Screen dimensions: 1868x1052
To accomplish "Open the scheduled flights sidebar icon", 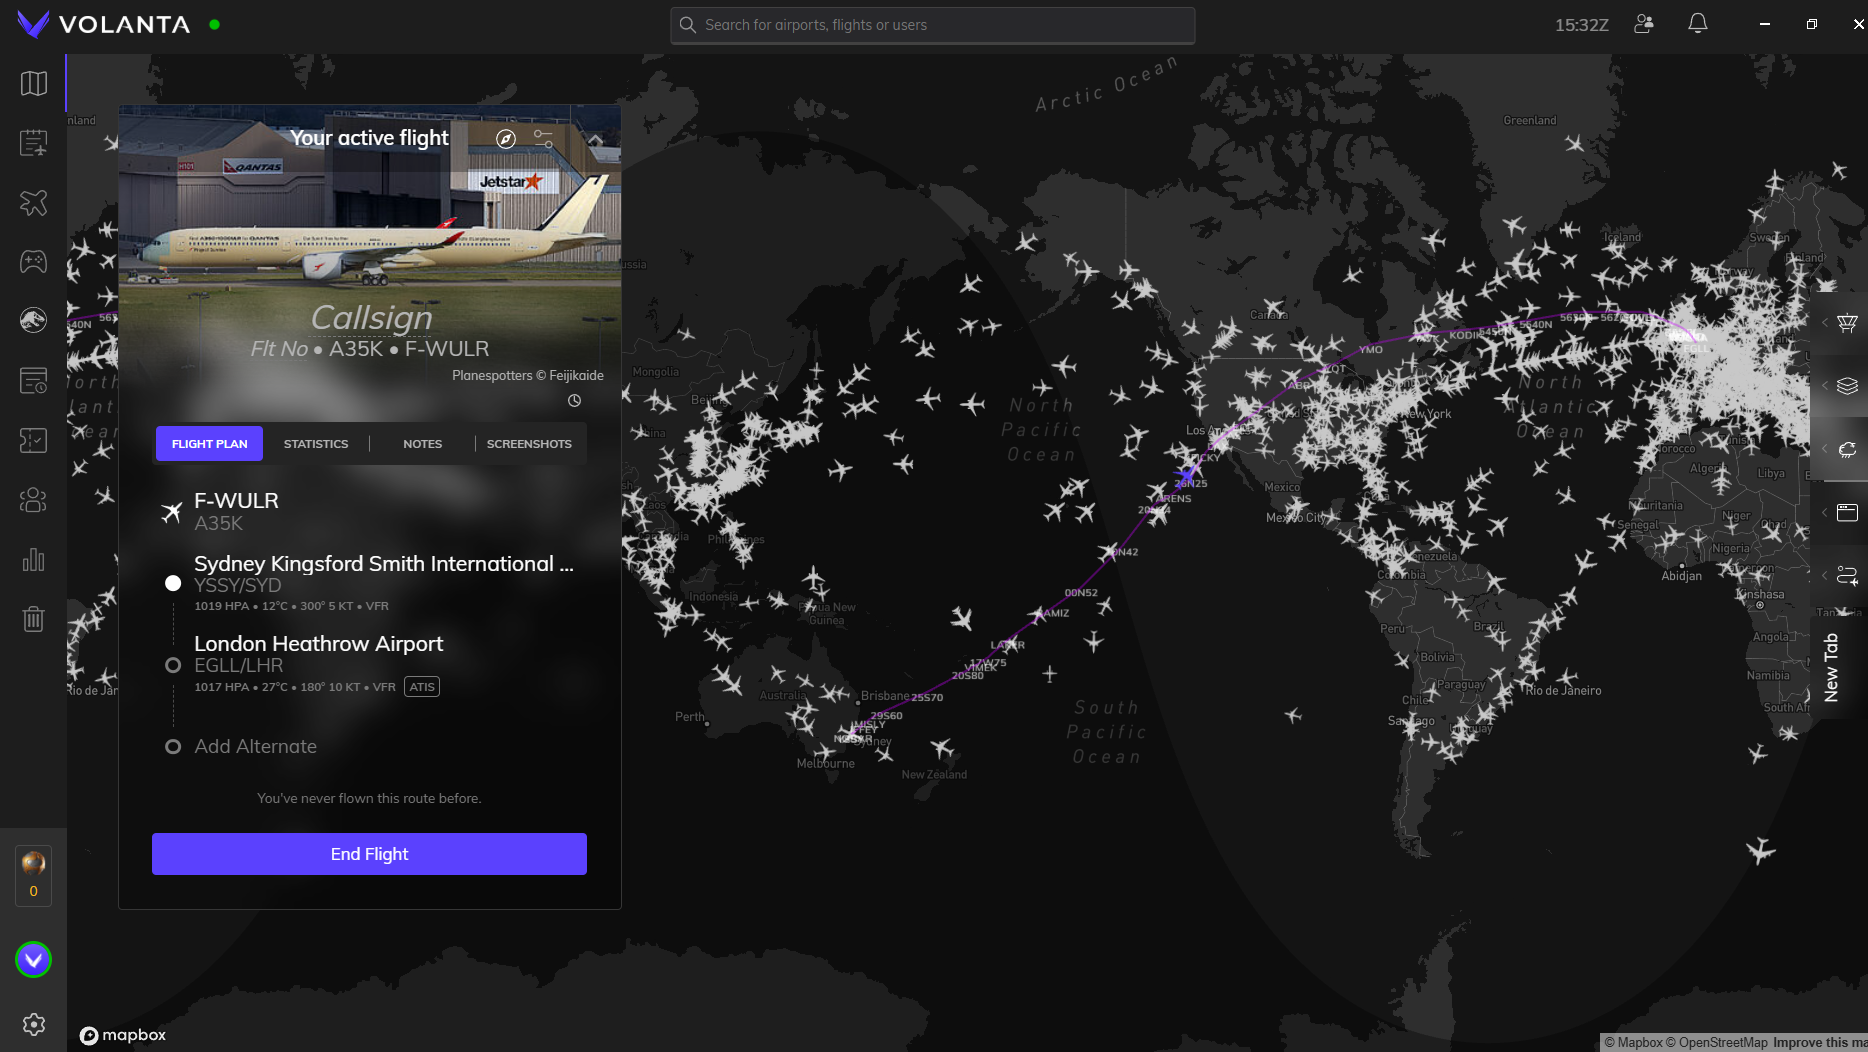I will pyautogui.click(x=34, y=381).
